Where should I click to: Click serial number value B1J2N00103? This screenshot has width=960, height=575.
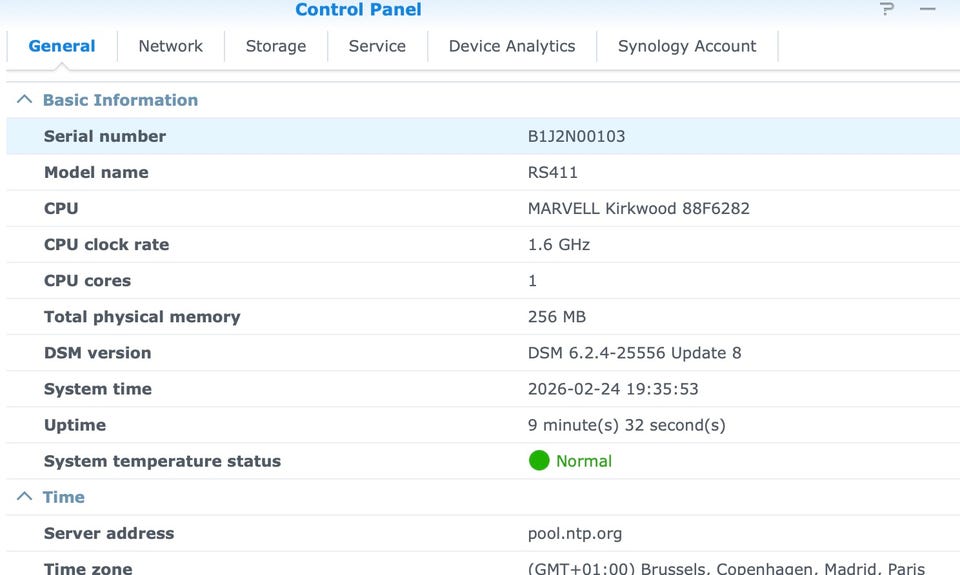pos(576,136)
